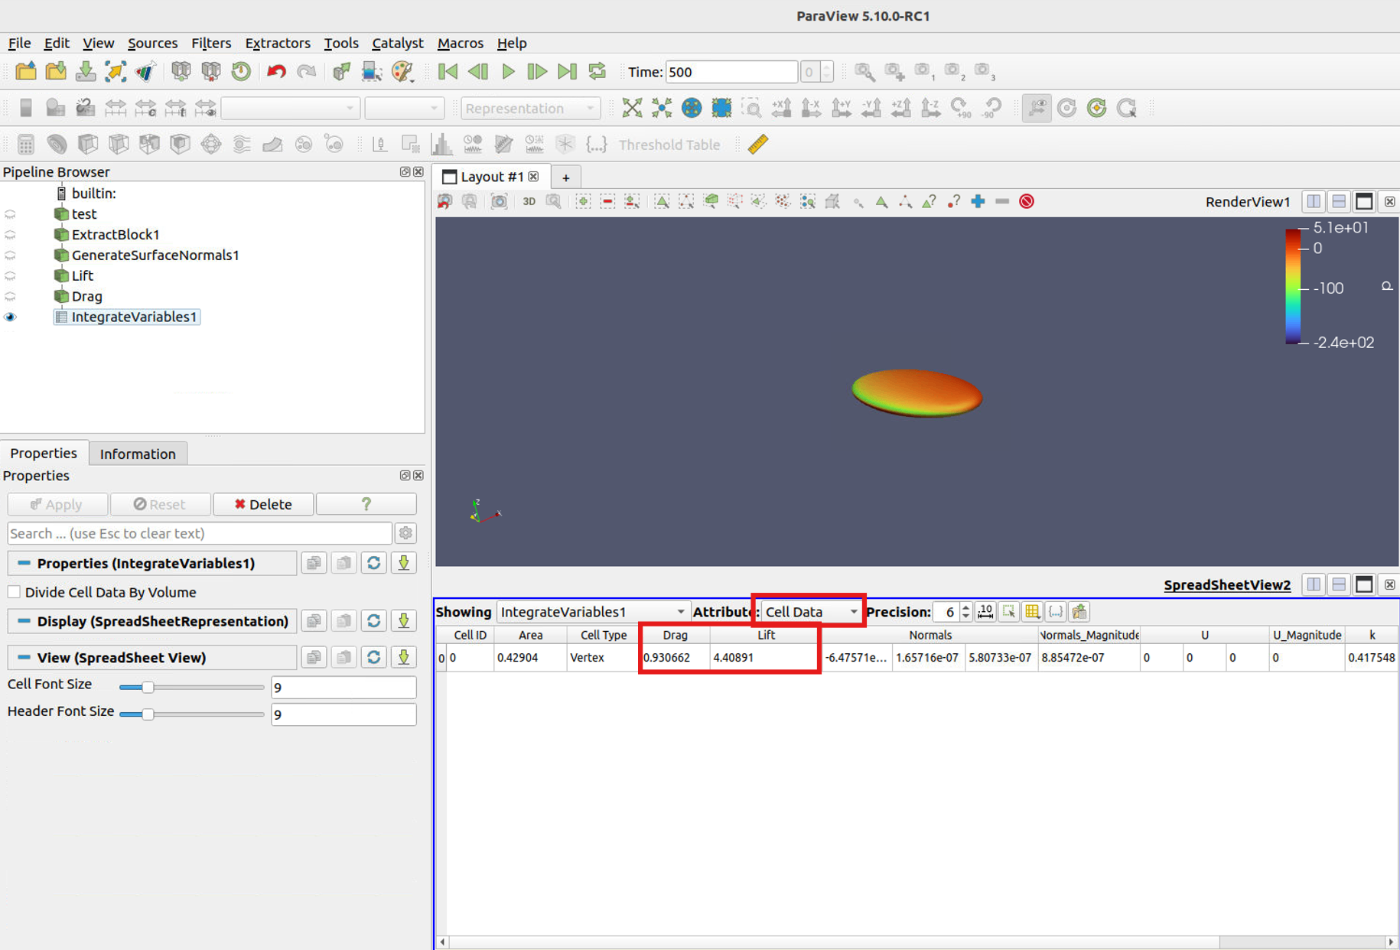
Task: Click the Calculator filter icon
Action: coord(26,144)
